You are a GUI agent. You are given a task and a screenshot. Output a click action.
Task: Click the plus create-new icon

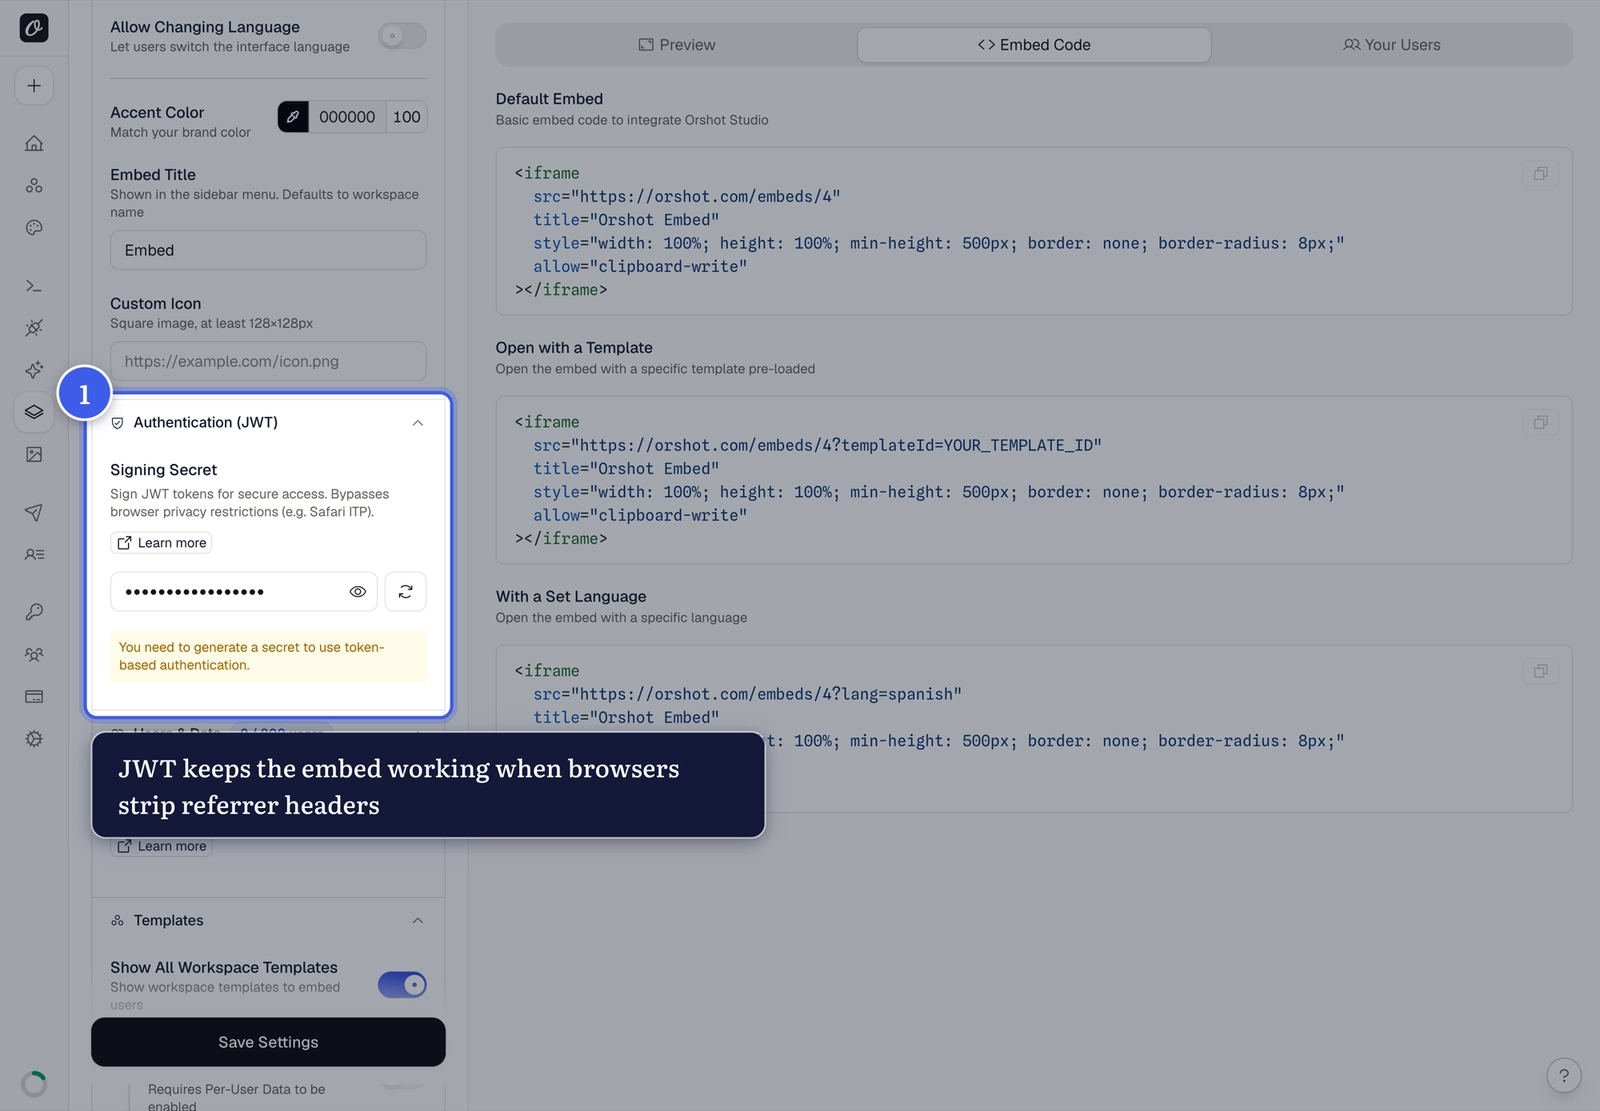[34, 86]
